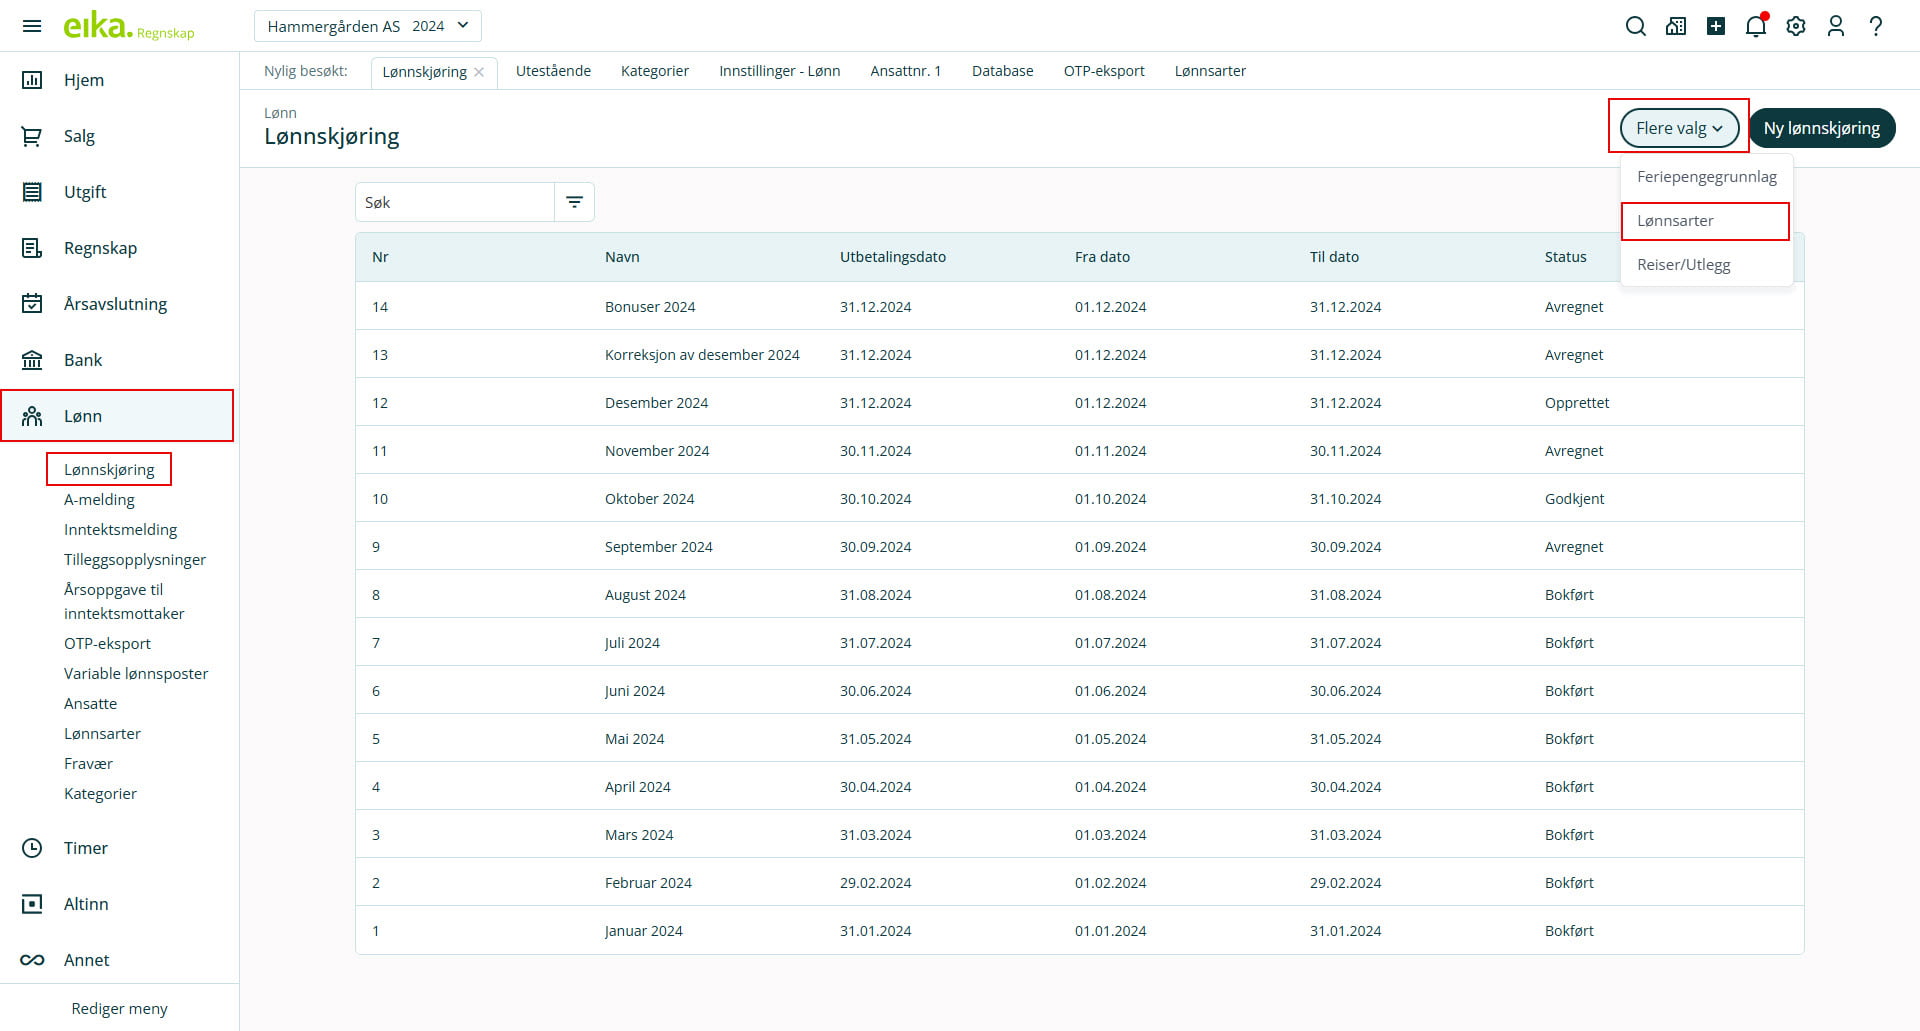
Task: Open sidebar OTP-eksport submenu item
Action: pos(107,644)
